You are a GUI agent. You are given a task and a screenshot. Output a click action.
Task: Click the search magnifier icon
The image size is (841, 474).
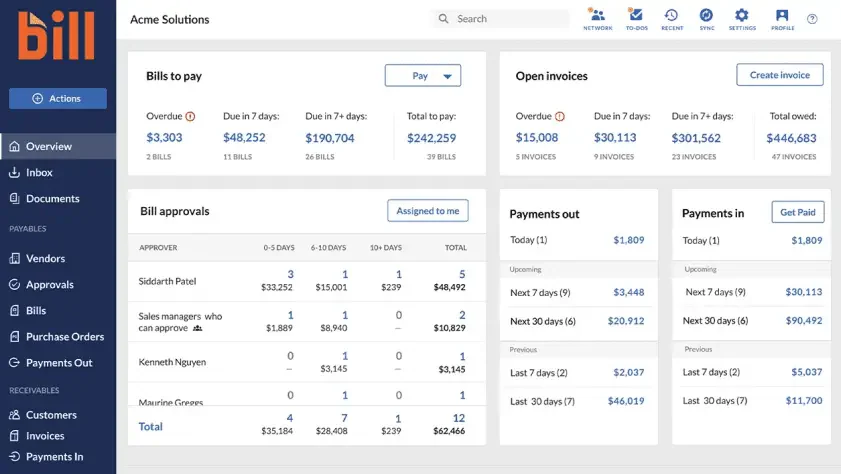[444, 19]
